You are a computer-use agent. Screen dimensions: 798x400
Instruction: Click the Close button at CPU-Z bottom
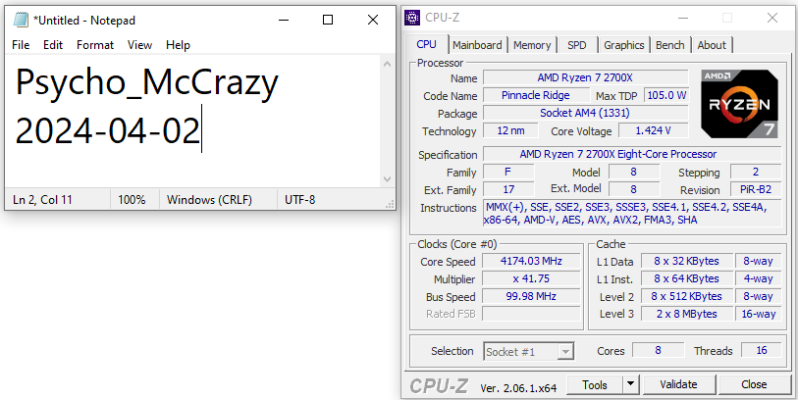(x=754, y=385)
